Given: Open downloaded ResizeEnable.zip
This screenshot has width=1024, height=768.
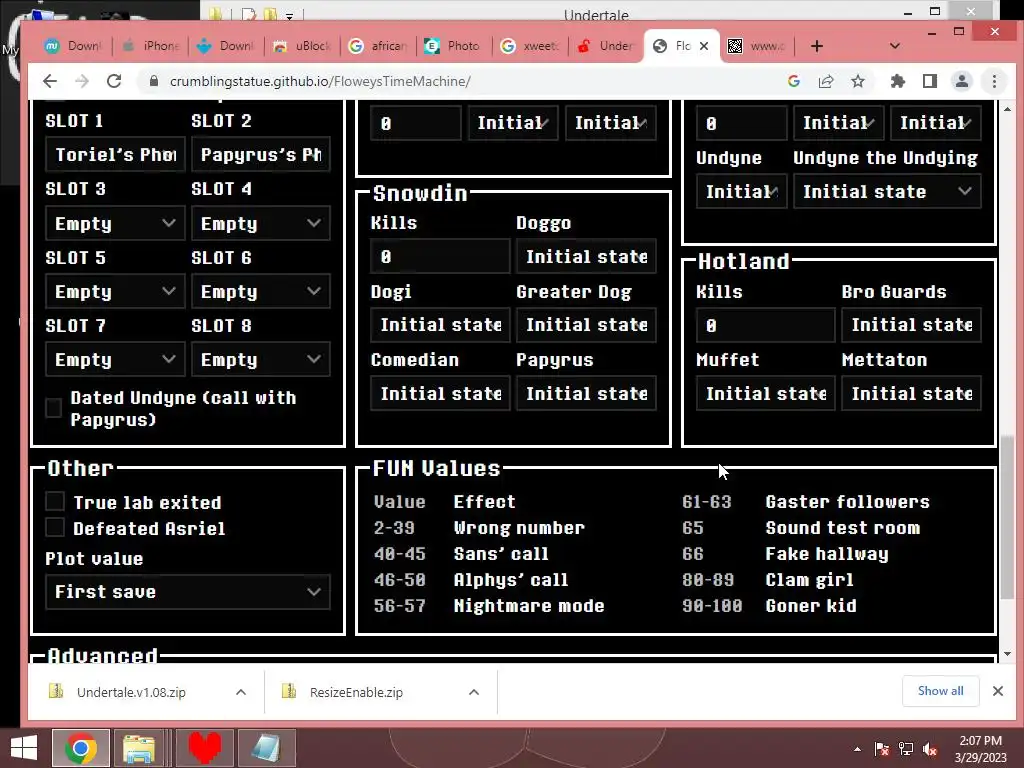Looking at the screenshot, I should [x=356, y=692].
